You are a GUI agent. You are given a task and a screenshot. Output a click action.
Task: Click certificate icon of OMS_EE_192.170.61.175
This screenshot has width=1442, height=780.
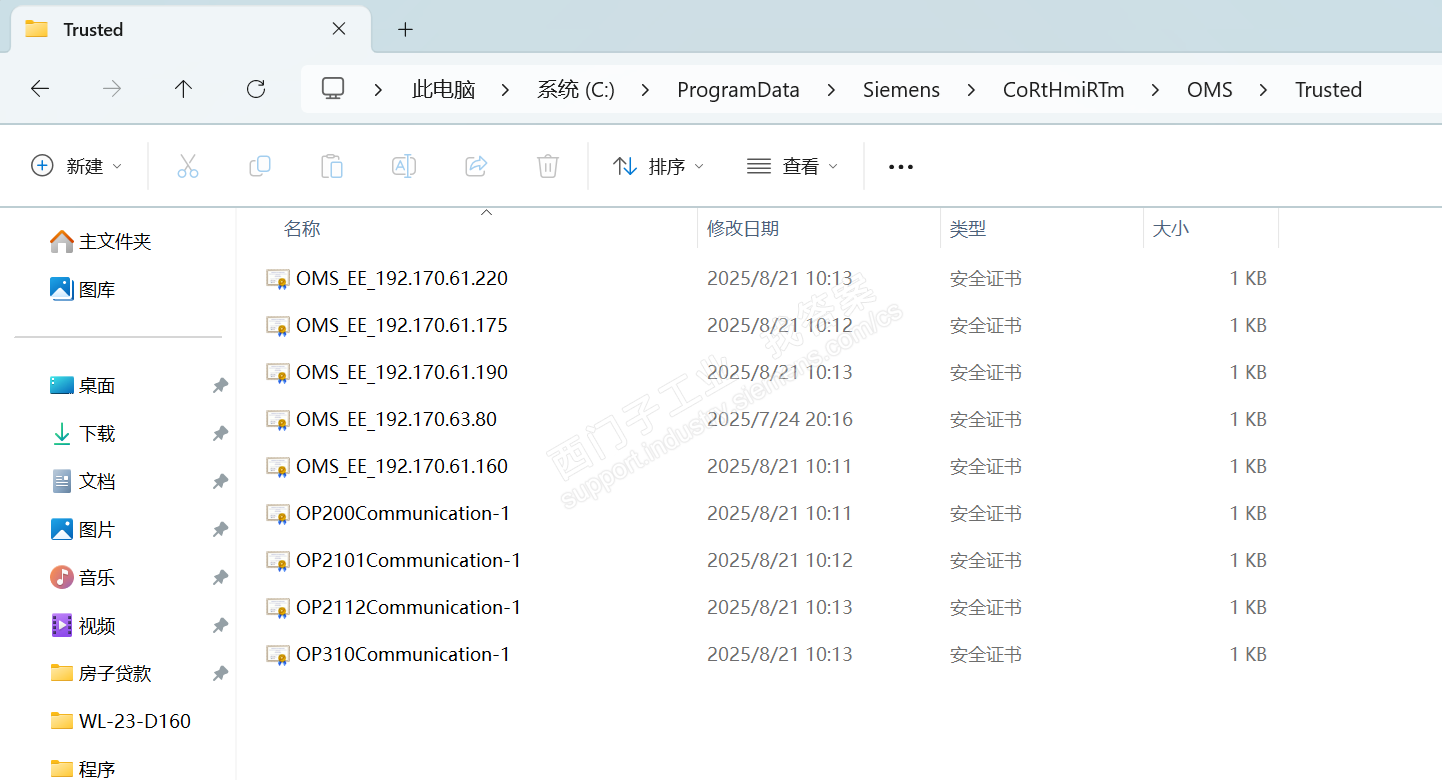pyautogui.click(x=278, y=326)
